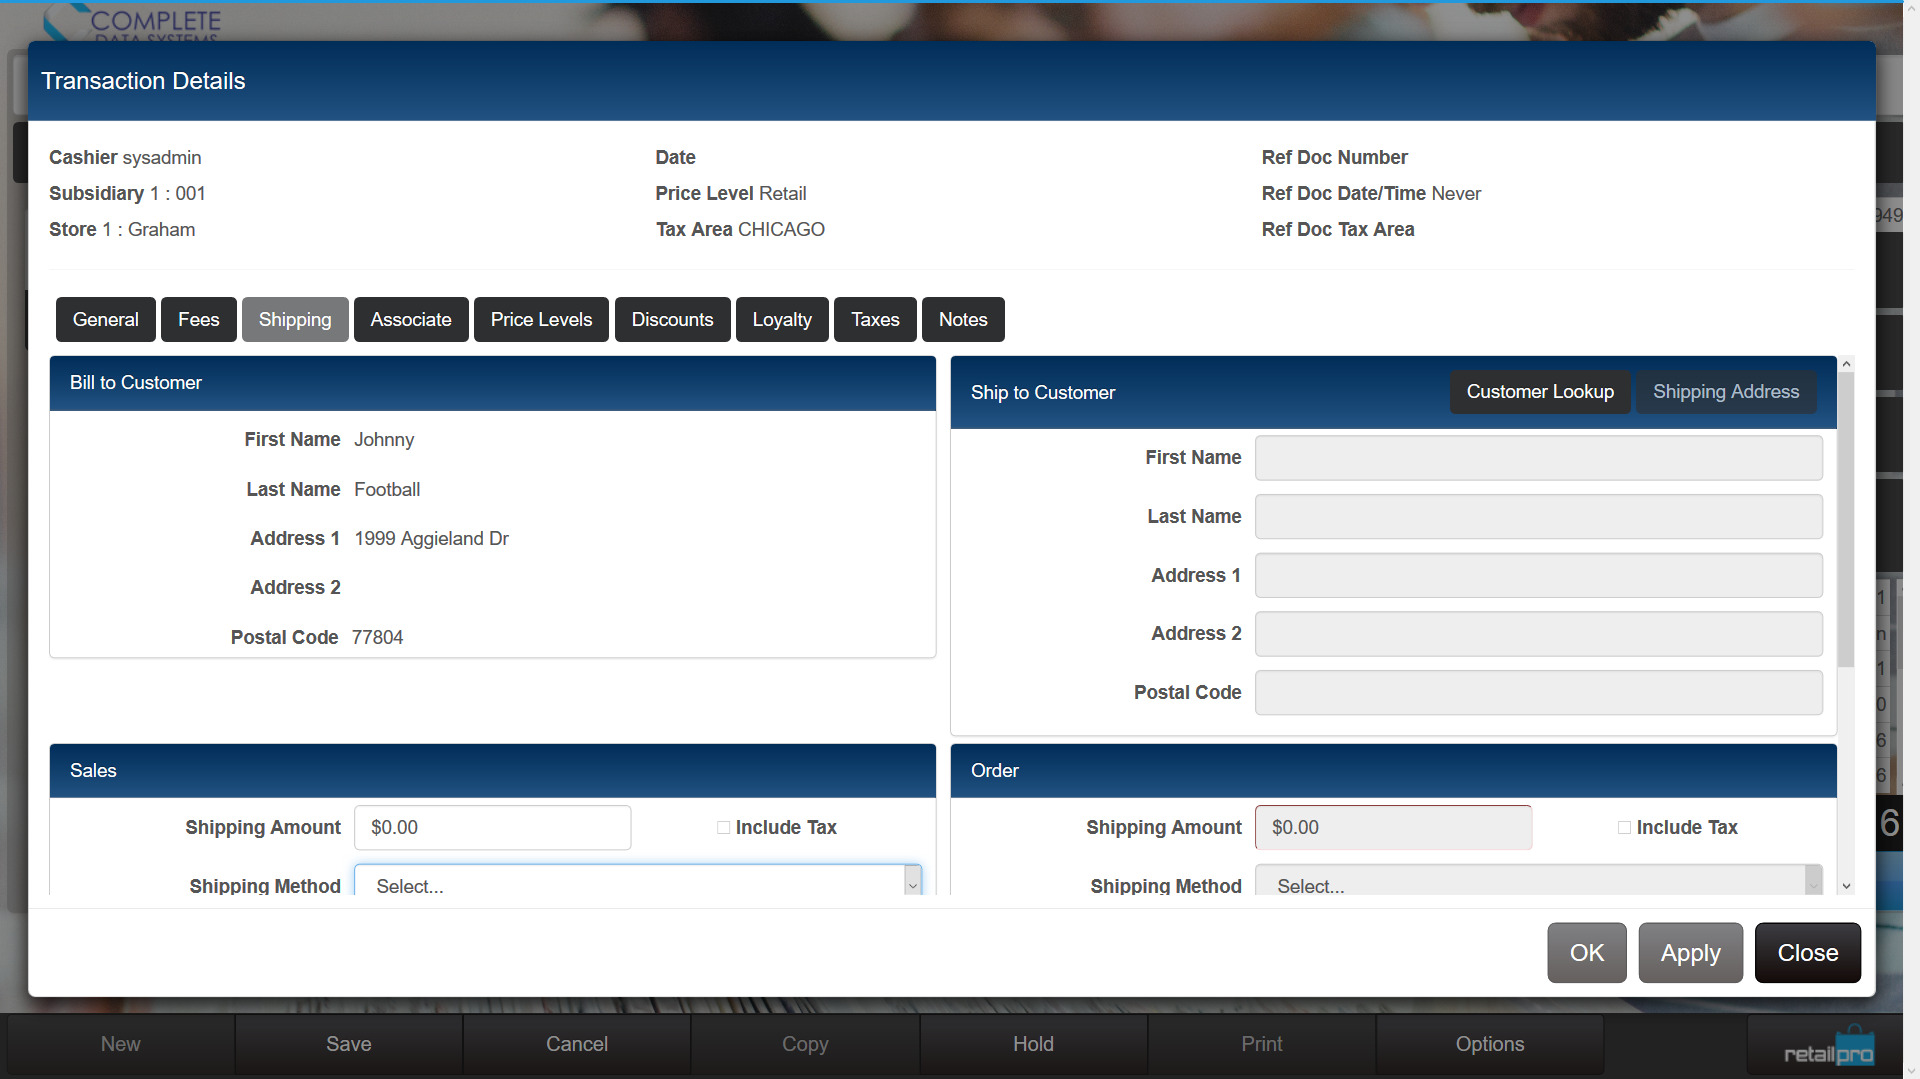Image resolution: width=1920 pixels, height=1079 pixels.
Task: Close the Transaction Details dialog
Action: [1807, 953]
